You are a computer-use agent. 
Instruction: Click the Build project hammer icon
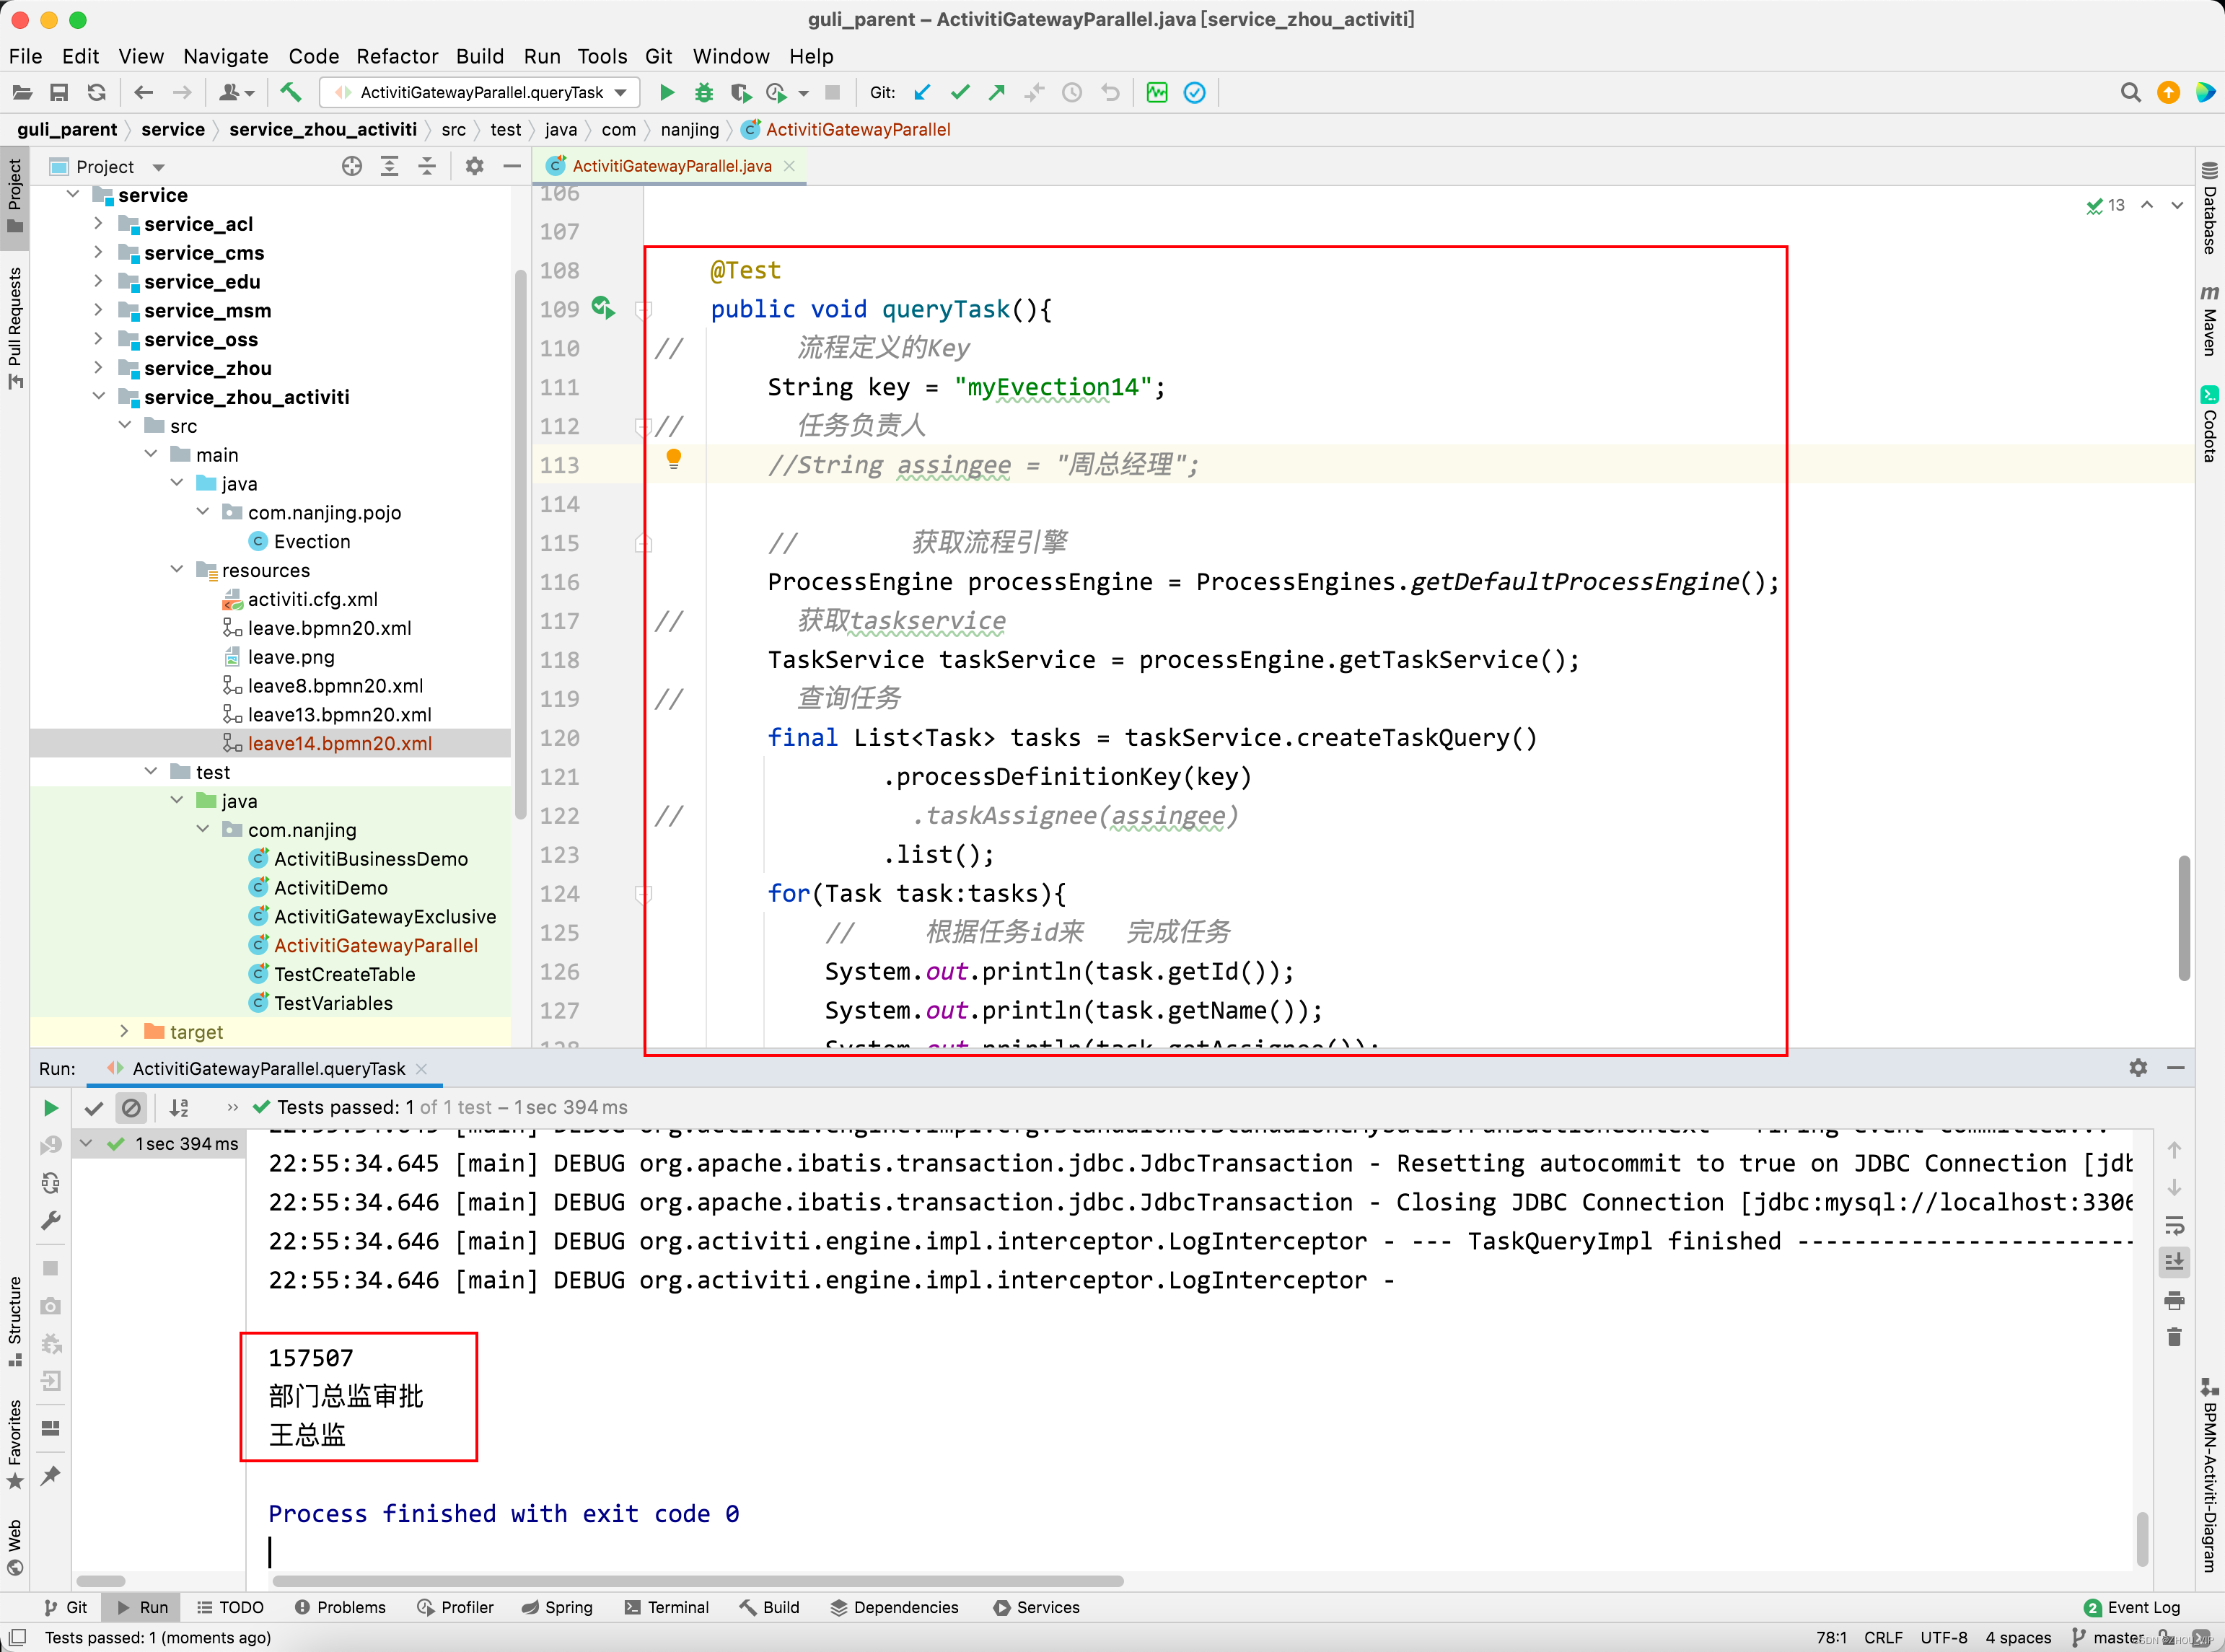point(291,92)
